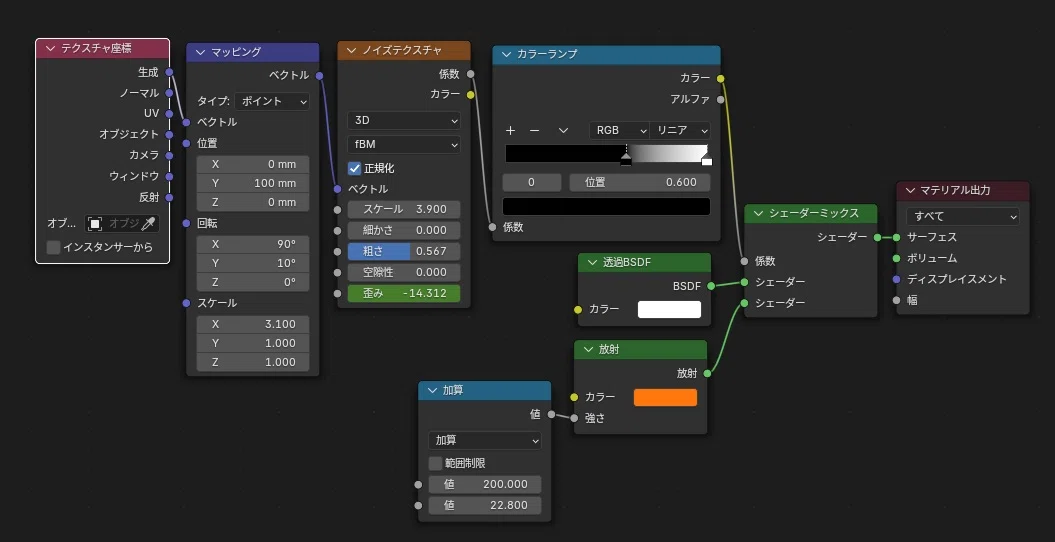Click the location Y field 100 mm
The image size is (1055, 542).
tap(253, 184)
